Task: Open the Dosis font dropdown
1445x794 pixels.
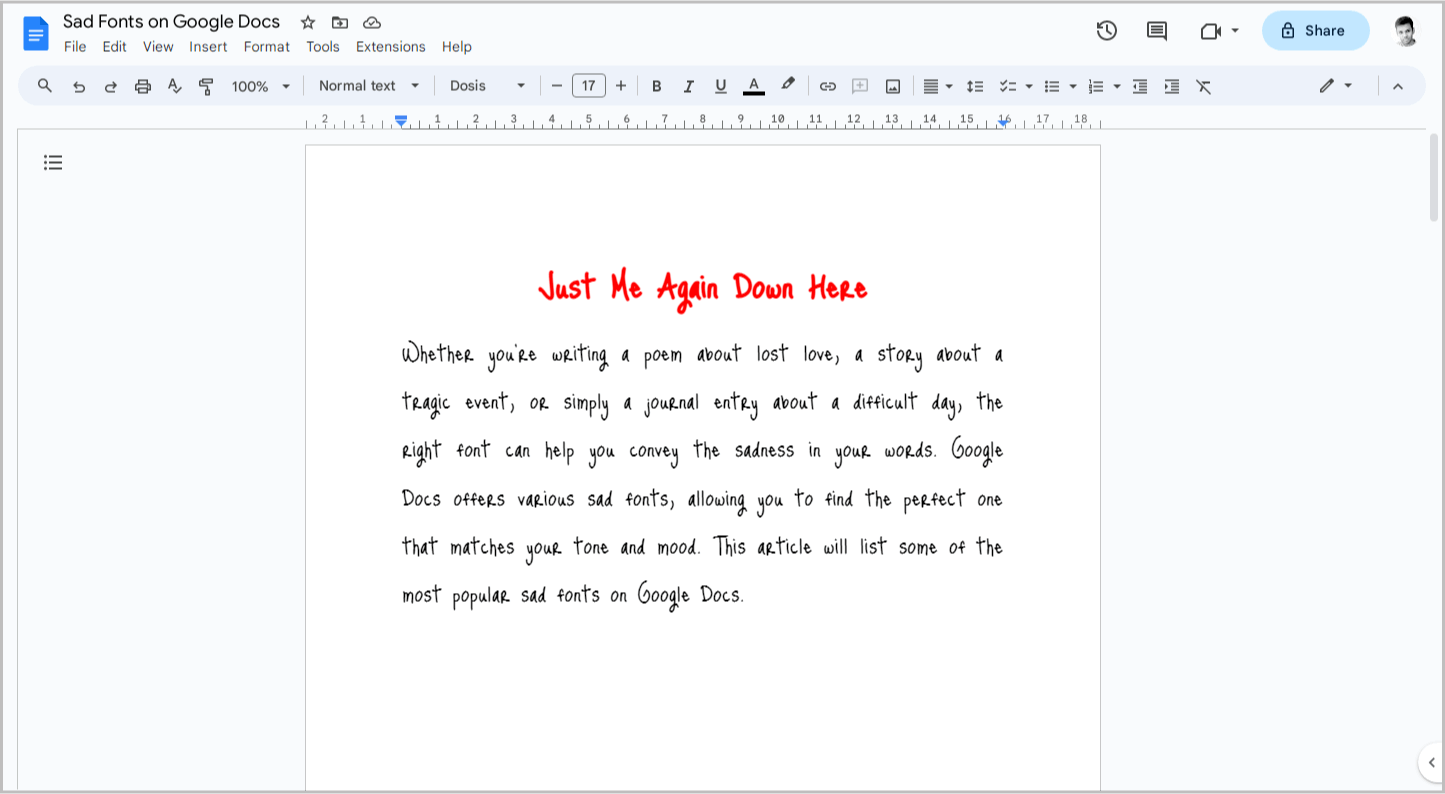Action: tap(487, 86)
